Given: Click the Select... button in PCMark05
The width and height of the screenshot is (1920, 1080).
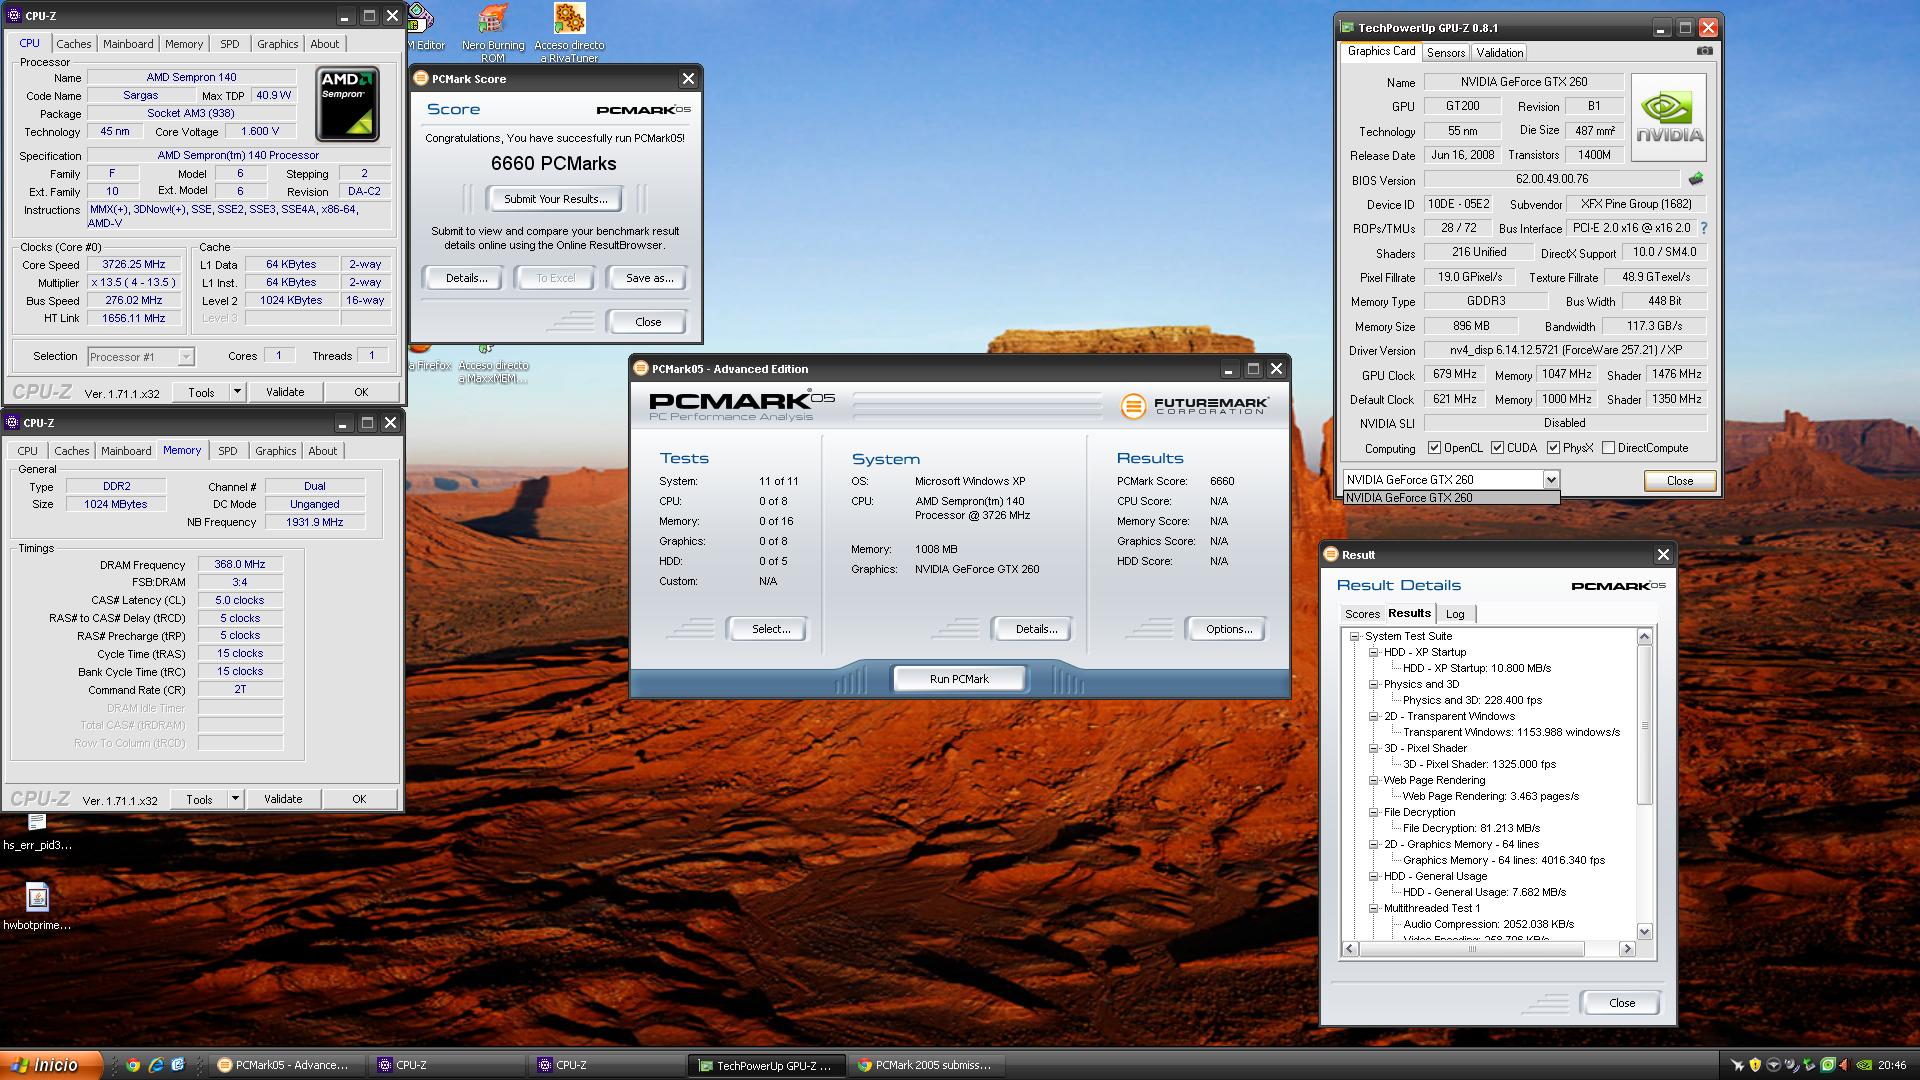Looking at the screenshot, I should pos(770,629).
